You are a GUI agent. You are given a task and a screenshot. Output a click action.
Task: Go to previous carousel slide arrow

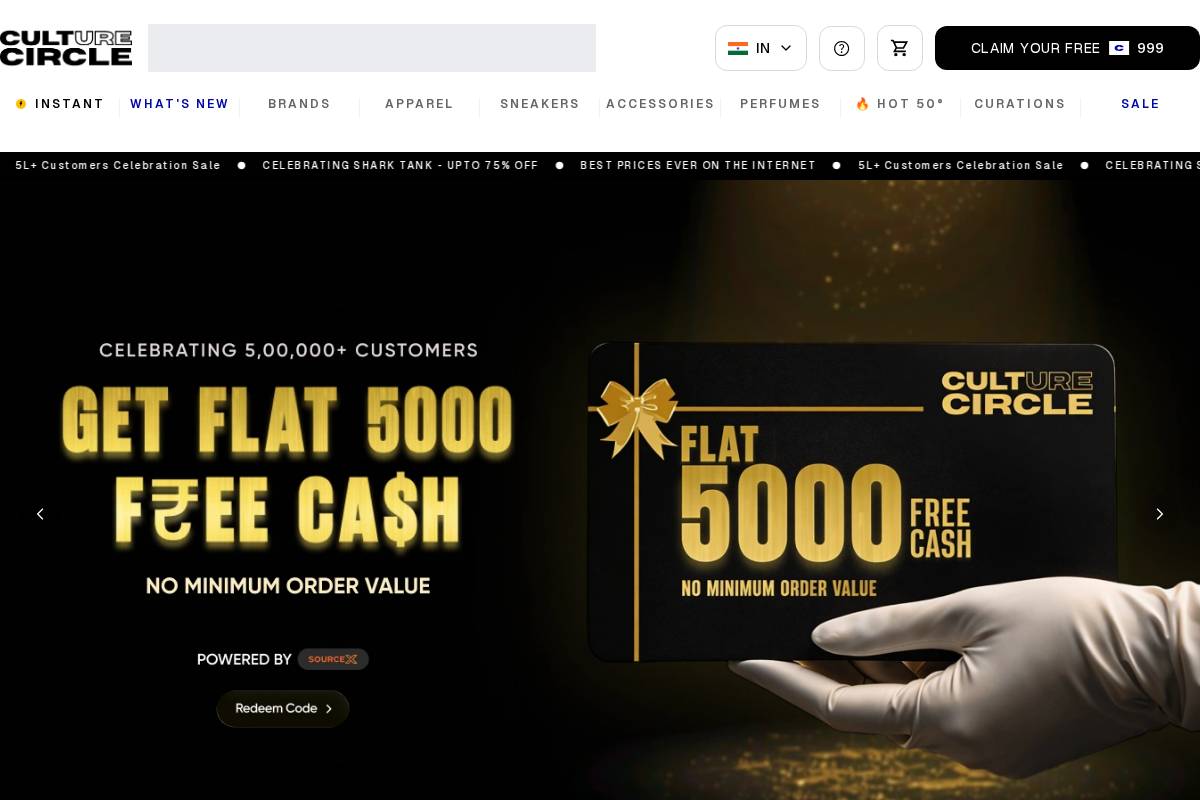pos(40,514)
